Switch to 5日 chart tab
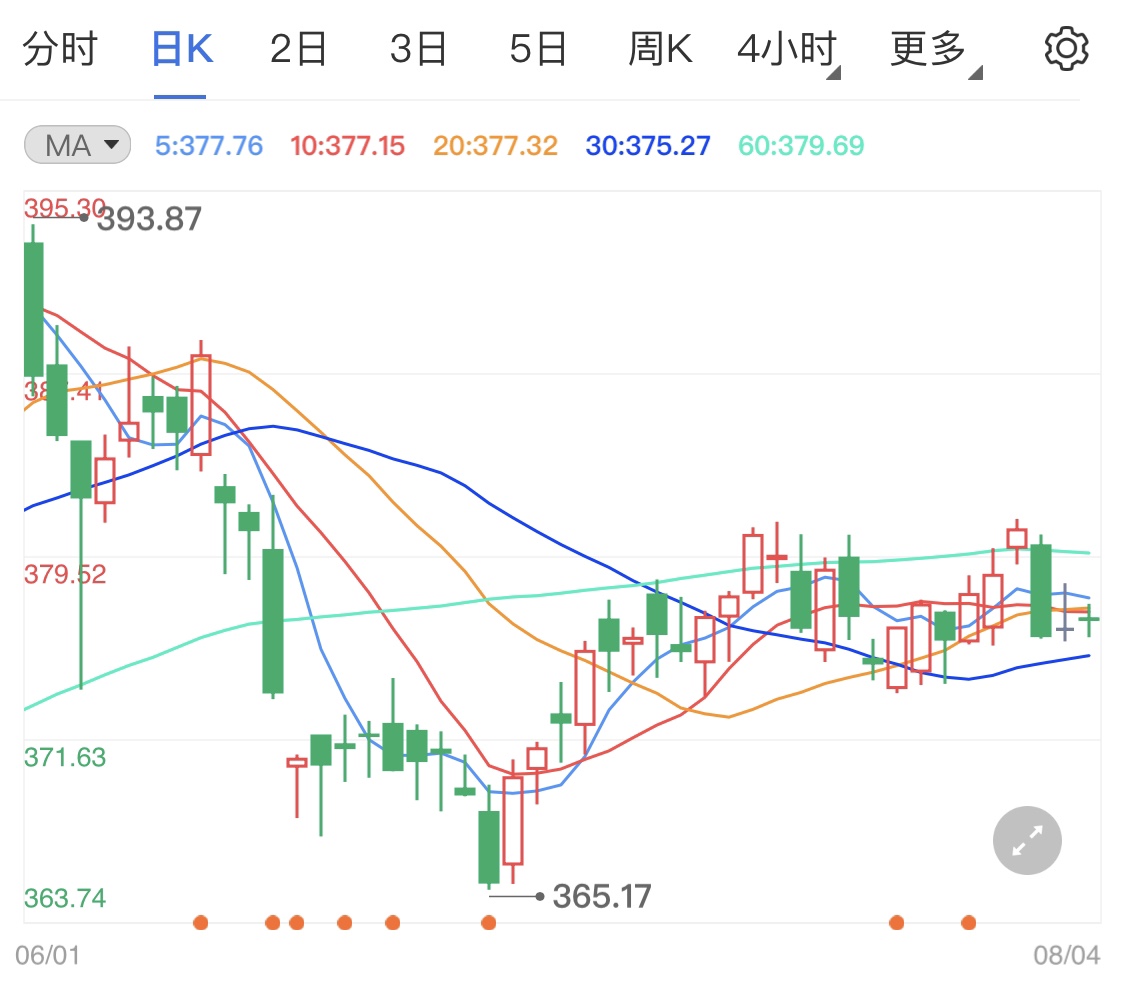 pos(538,49)
